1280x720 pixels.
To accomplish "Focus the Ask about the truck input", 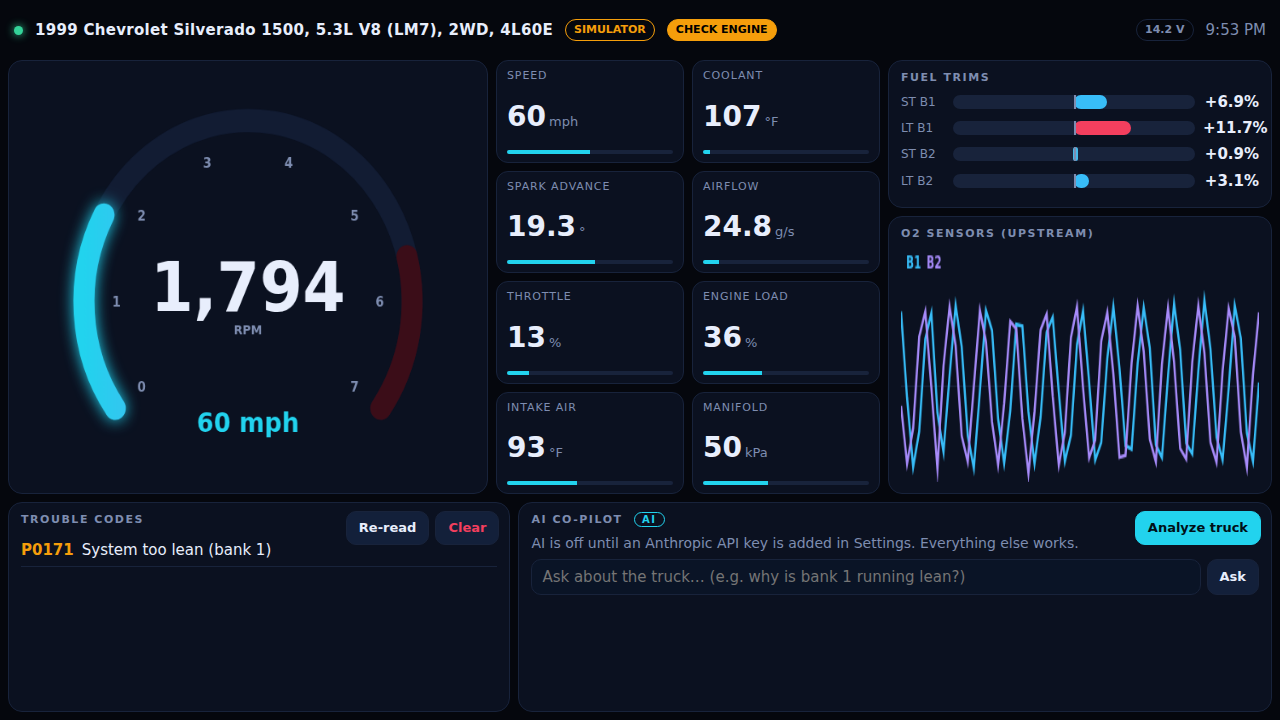I will pos(866,577).
